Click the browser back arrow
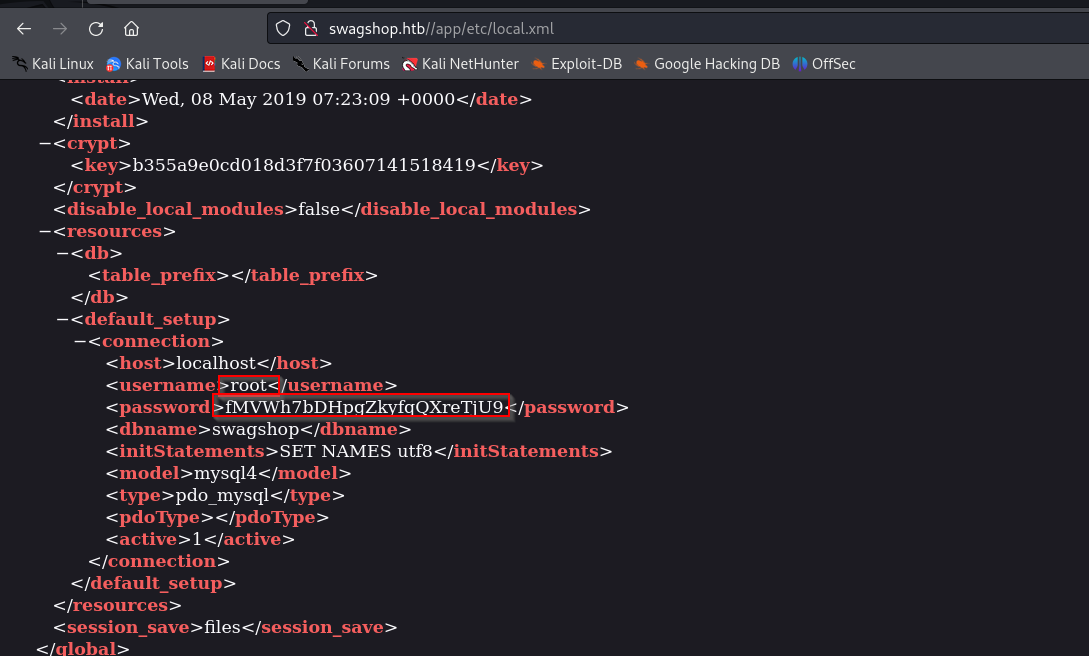Screen dimensions: 1089x656 point(24,28)
